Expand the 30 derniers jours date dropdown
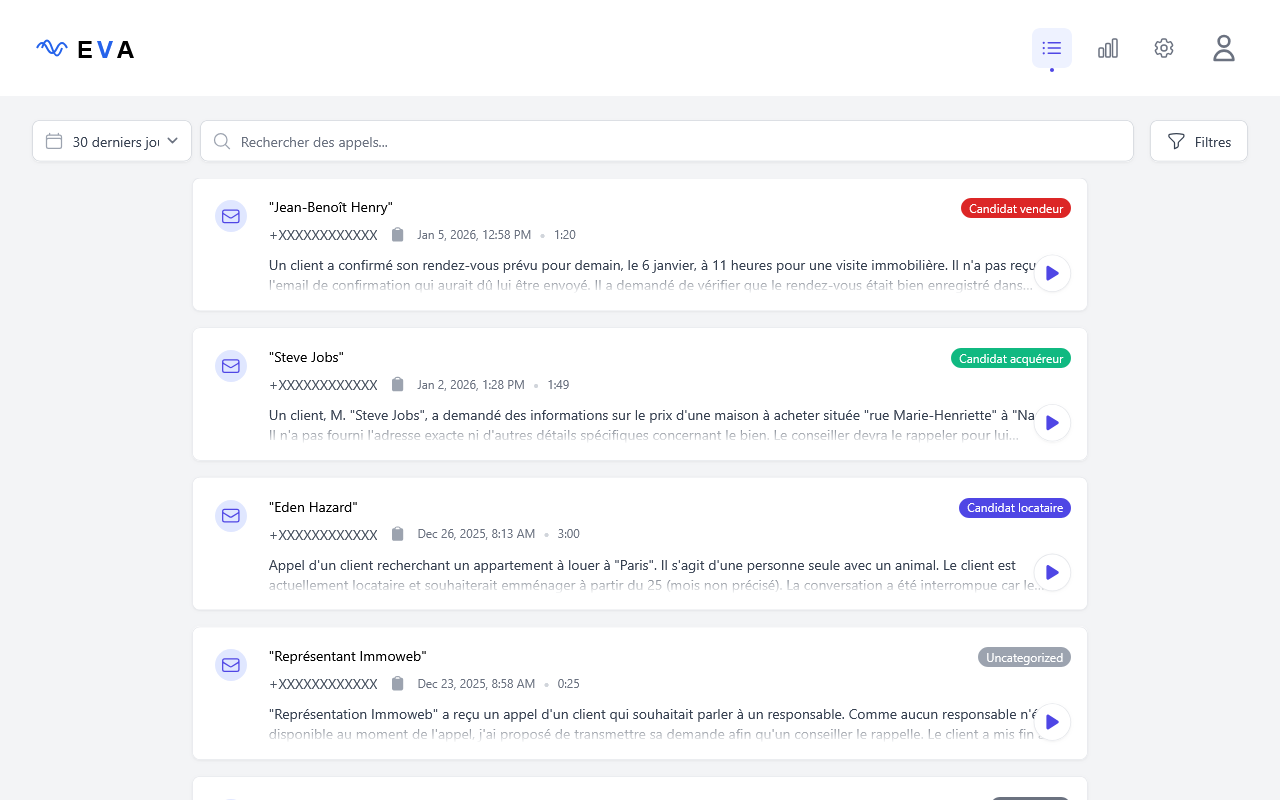This screenshot has width=1280, height=800. point(111,140)
